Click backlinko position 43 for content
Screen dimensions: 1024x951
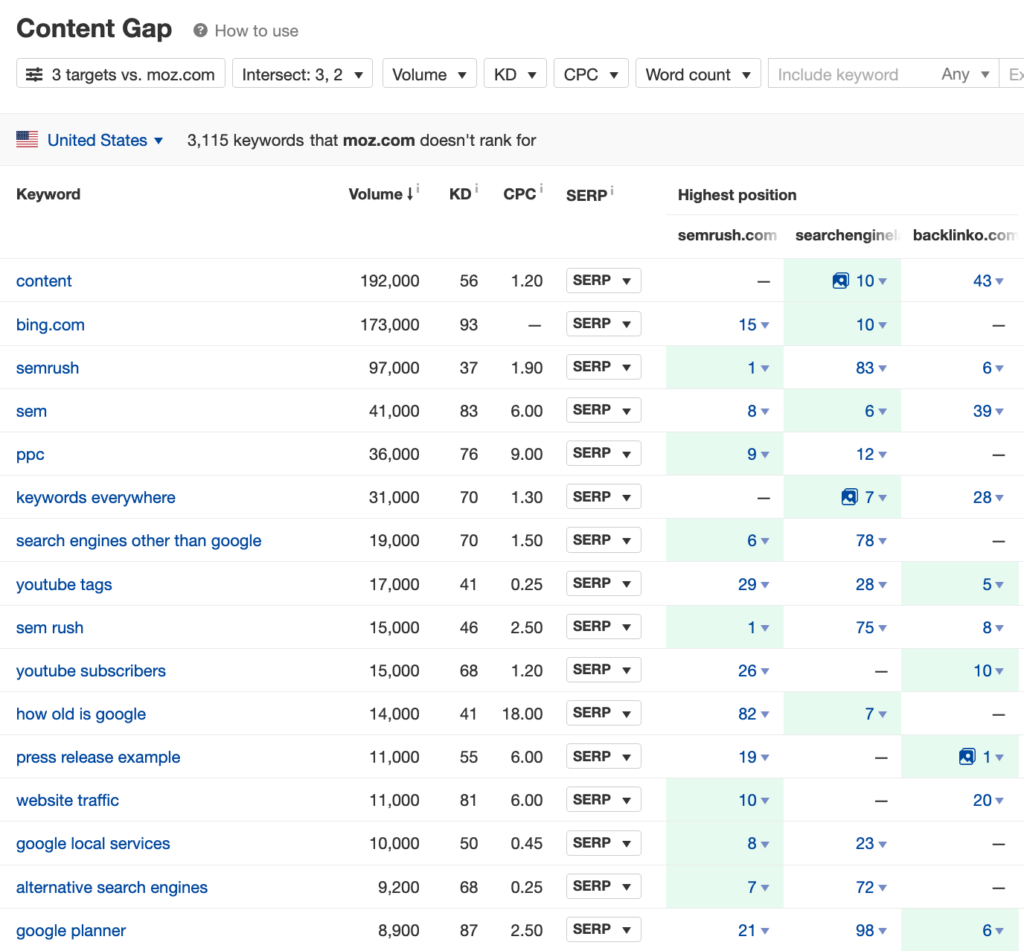coord(988,281)
